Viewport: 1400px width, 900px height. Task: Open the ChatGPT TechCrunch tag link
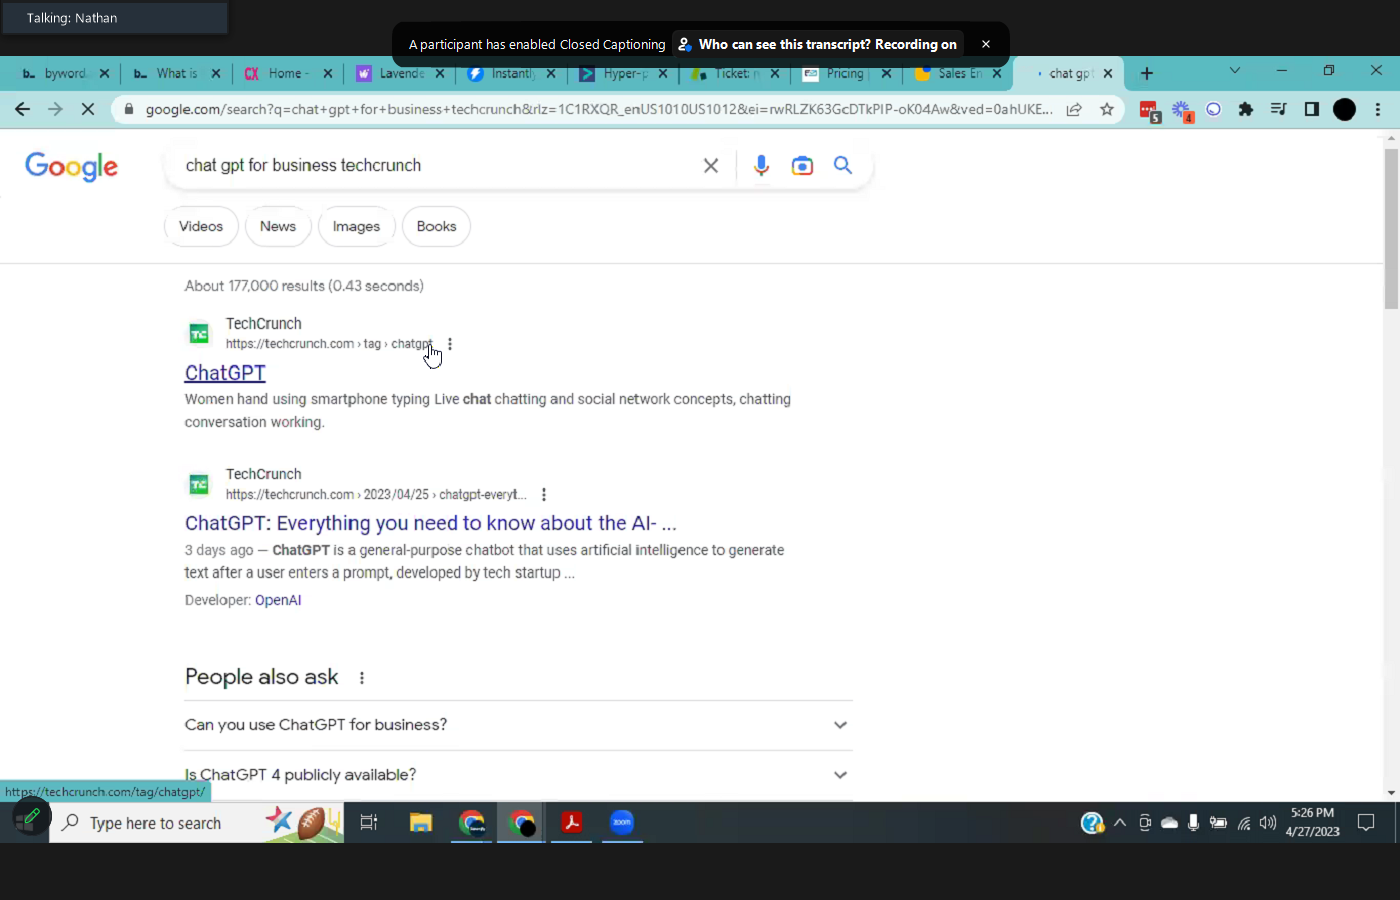pyautogui.click(x=225, y=373)
